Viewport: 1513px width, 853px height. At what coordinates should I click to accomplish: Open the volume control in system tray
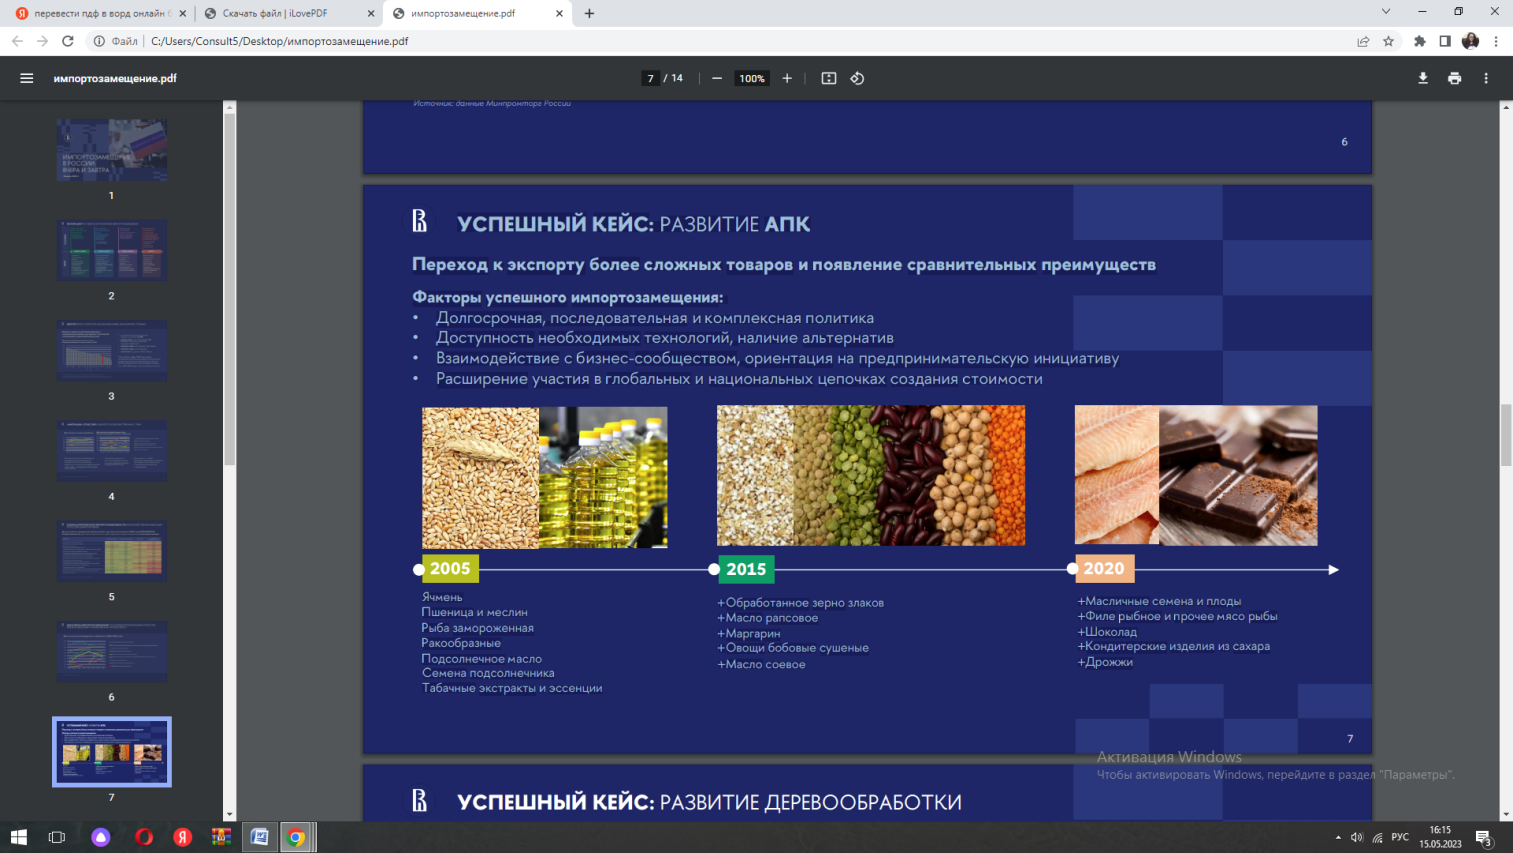(1357, 837)
